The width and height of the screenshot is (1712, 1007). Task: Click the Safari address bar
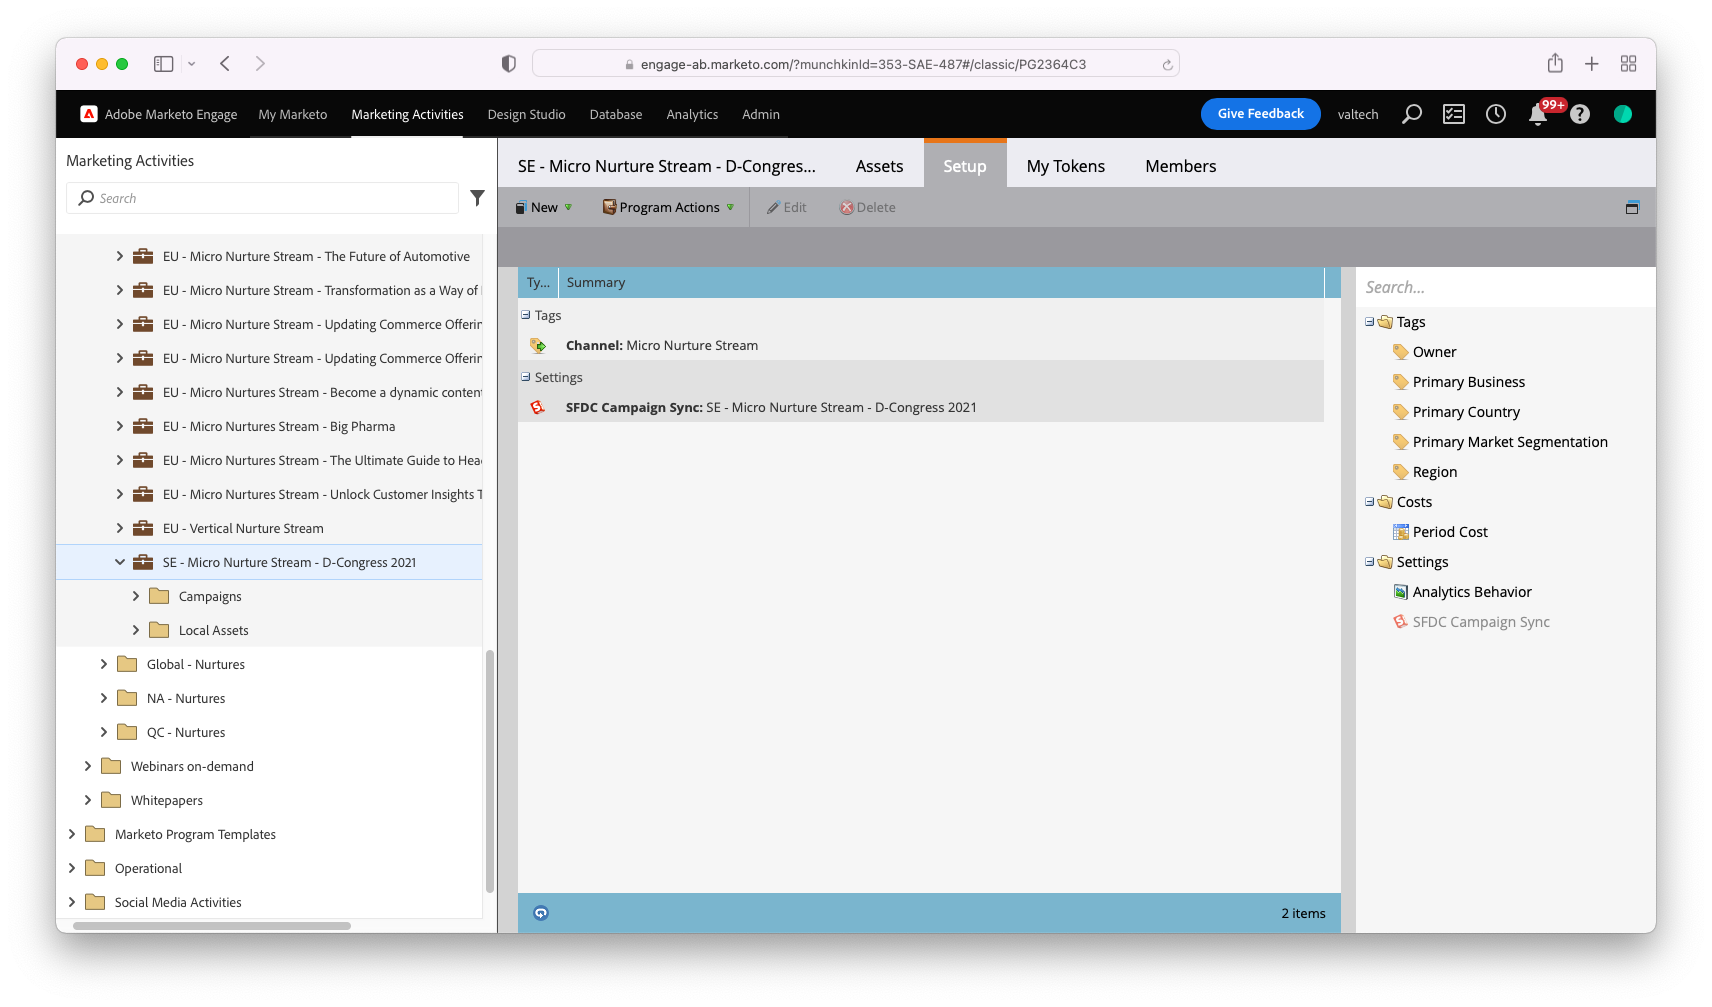856,64
